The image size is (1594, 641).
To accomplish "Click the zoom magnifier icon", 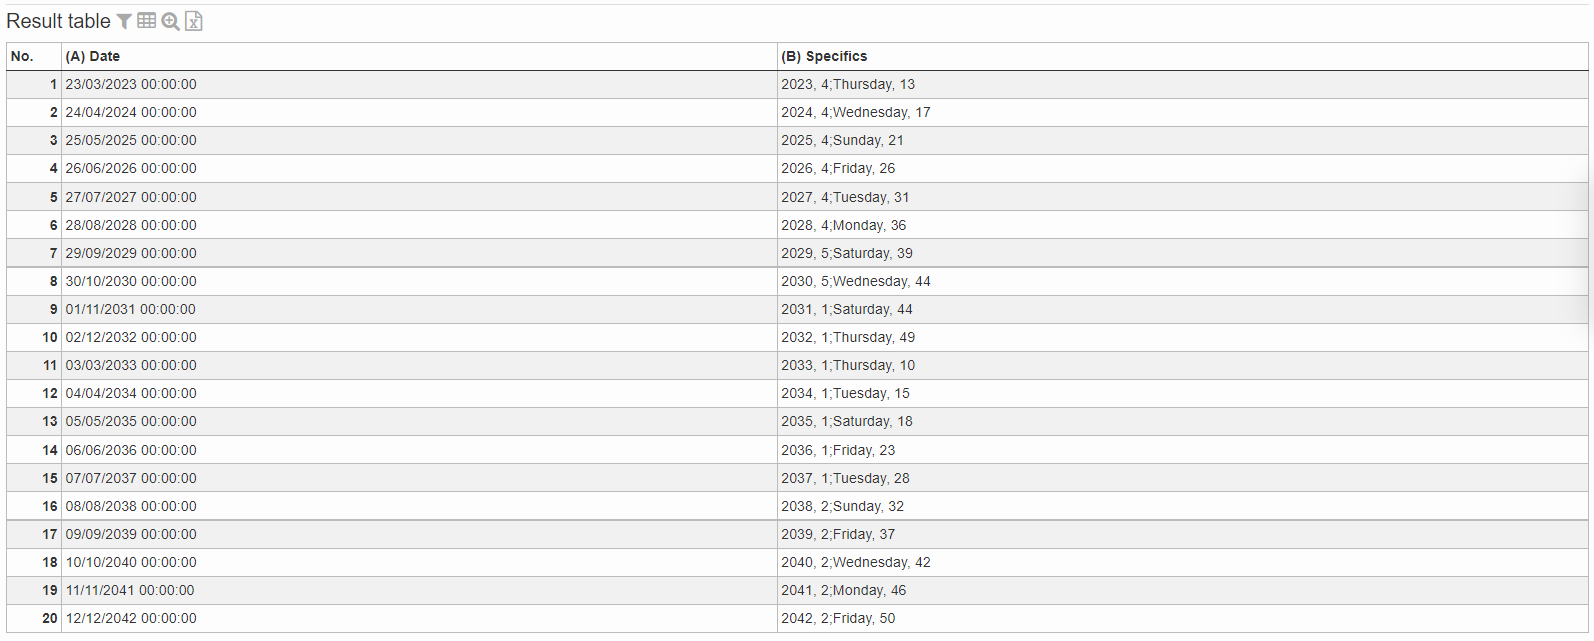I will [x=170, y=21].
